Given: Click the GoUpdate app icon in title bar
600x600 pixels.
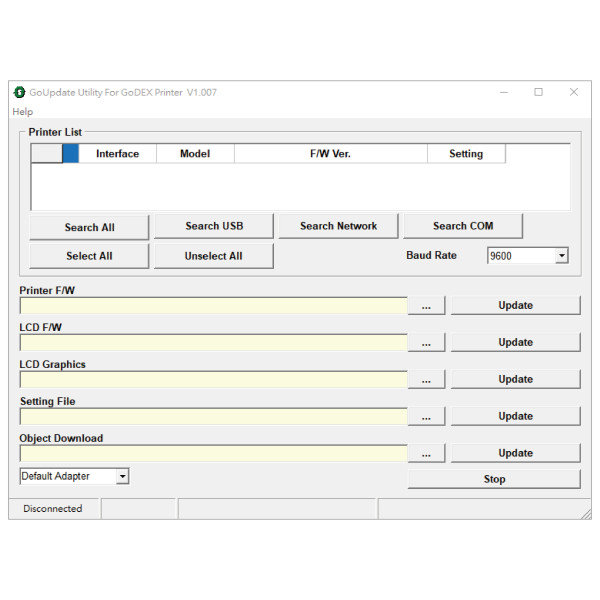Looking at the screenshot, I should coord(19,92).
